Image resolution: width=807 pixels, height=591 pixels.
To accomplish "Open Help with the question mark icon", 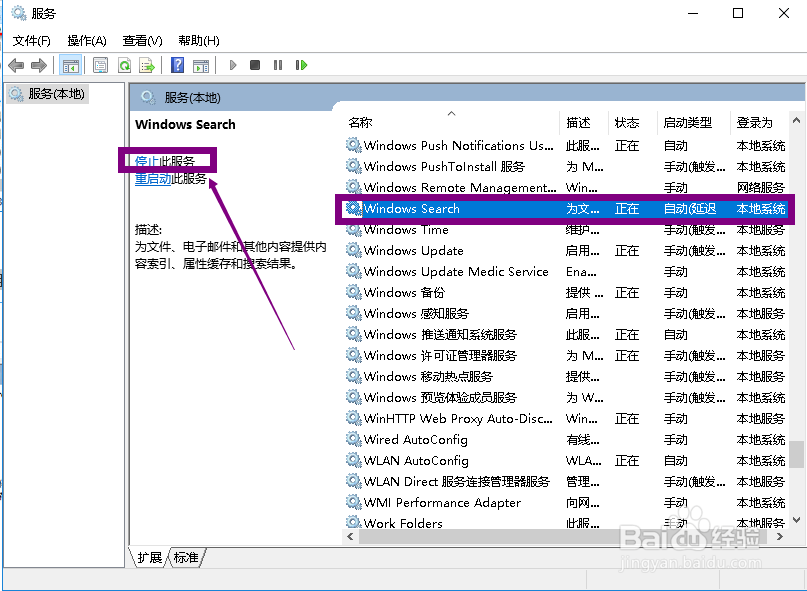I will pyautogui.click(x=178, y=65).
